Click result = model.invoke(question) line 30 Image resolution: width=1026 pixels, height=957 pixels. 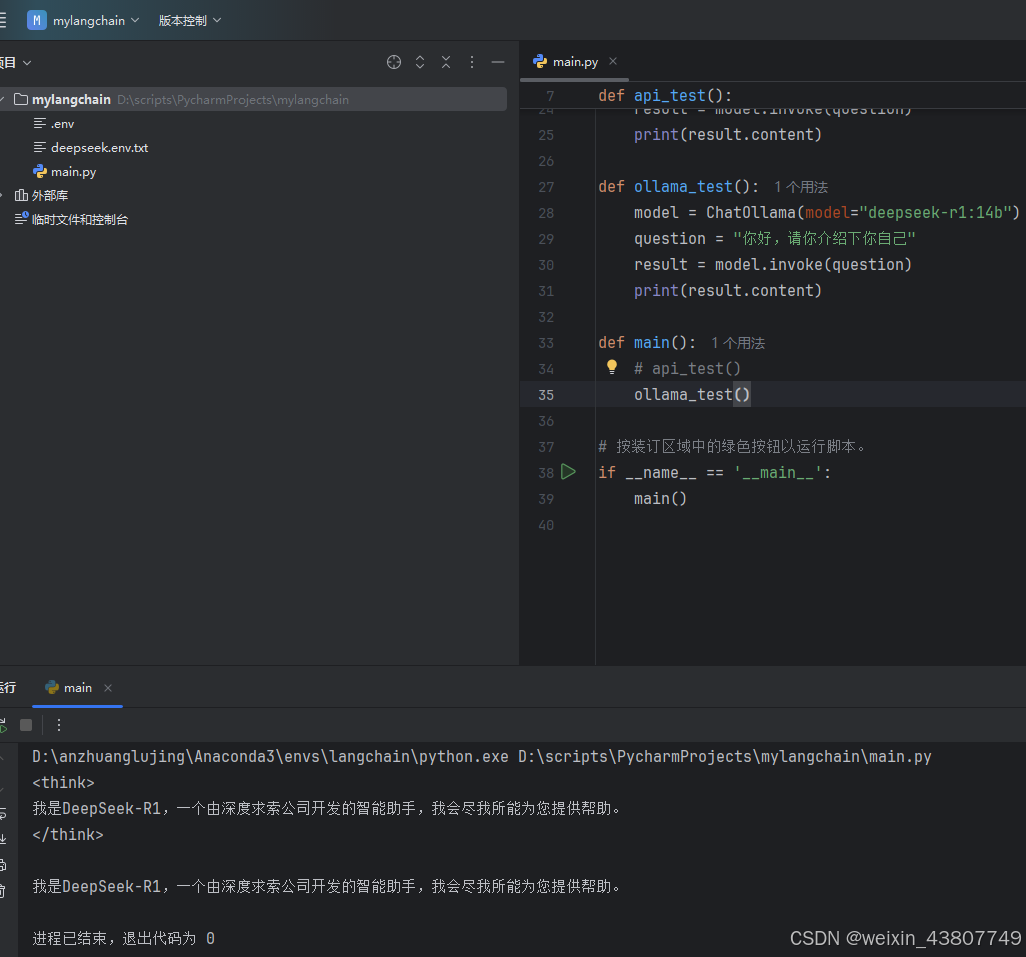pyautogui.click(x=773, y=264)
